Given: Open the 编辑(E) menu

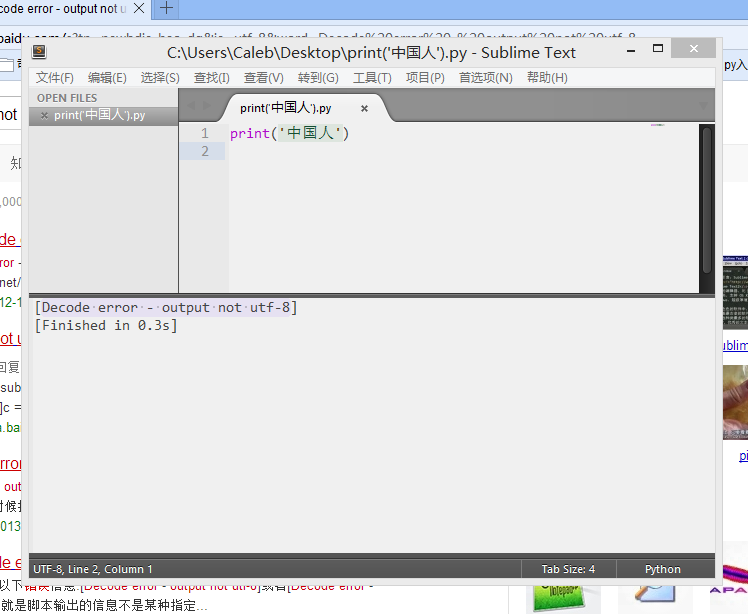Looking at the screenshot, I should click(x=107, y=78).
